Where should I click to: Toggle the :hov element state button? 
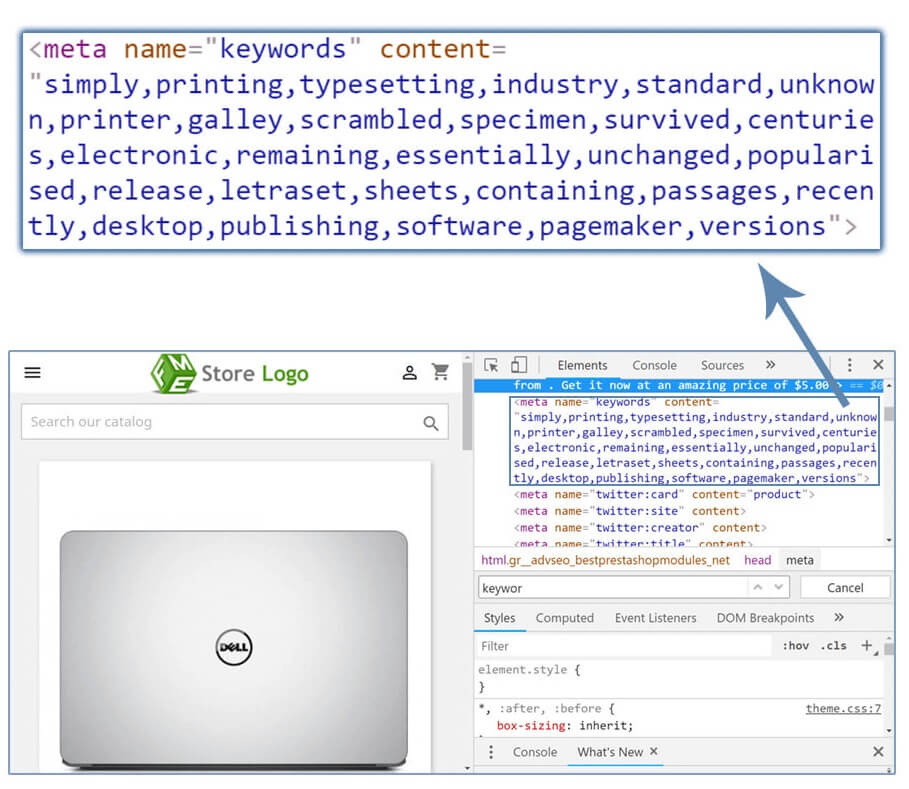coord(796,646)
